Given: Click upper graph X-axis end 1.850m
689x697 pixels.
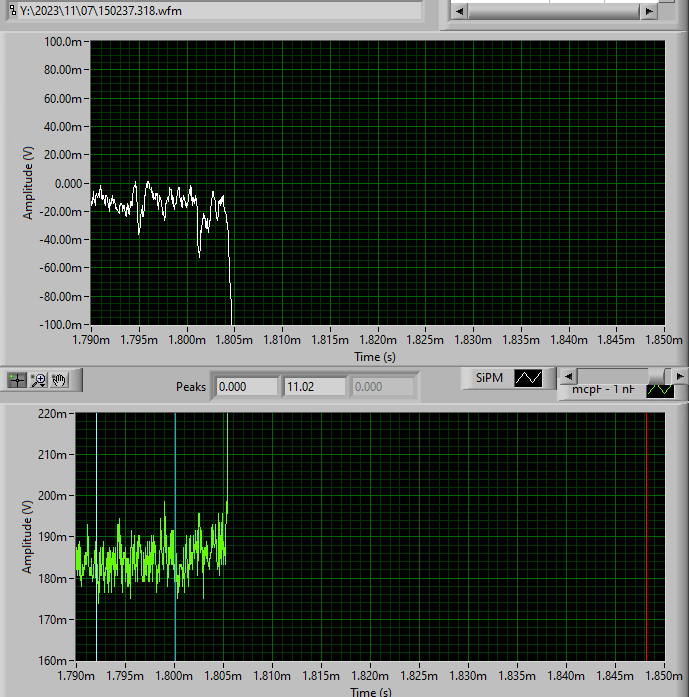Looking at the screenshot, I should pyautogui.click(x=664, y=340).
